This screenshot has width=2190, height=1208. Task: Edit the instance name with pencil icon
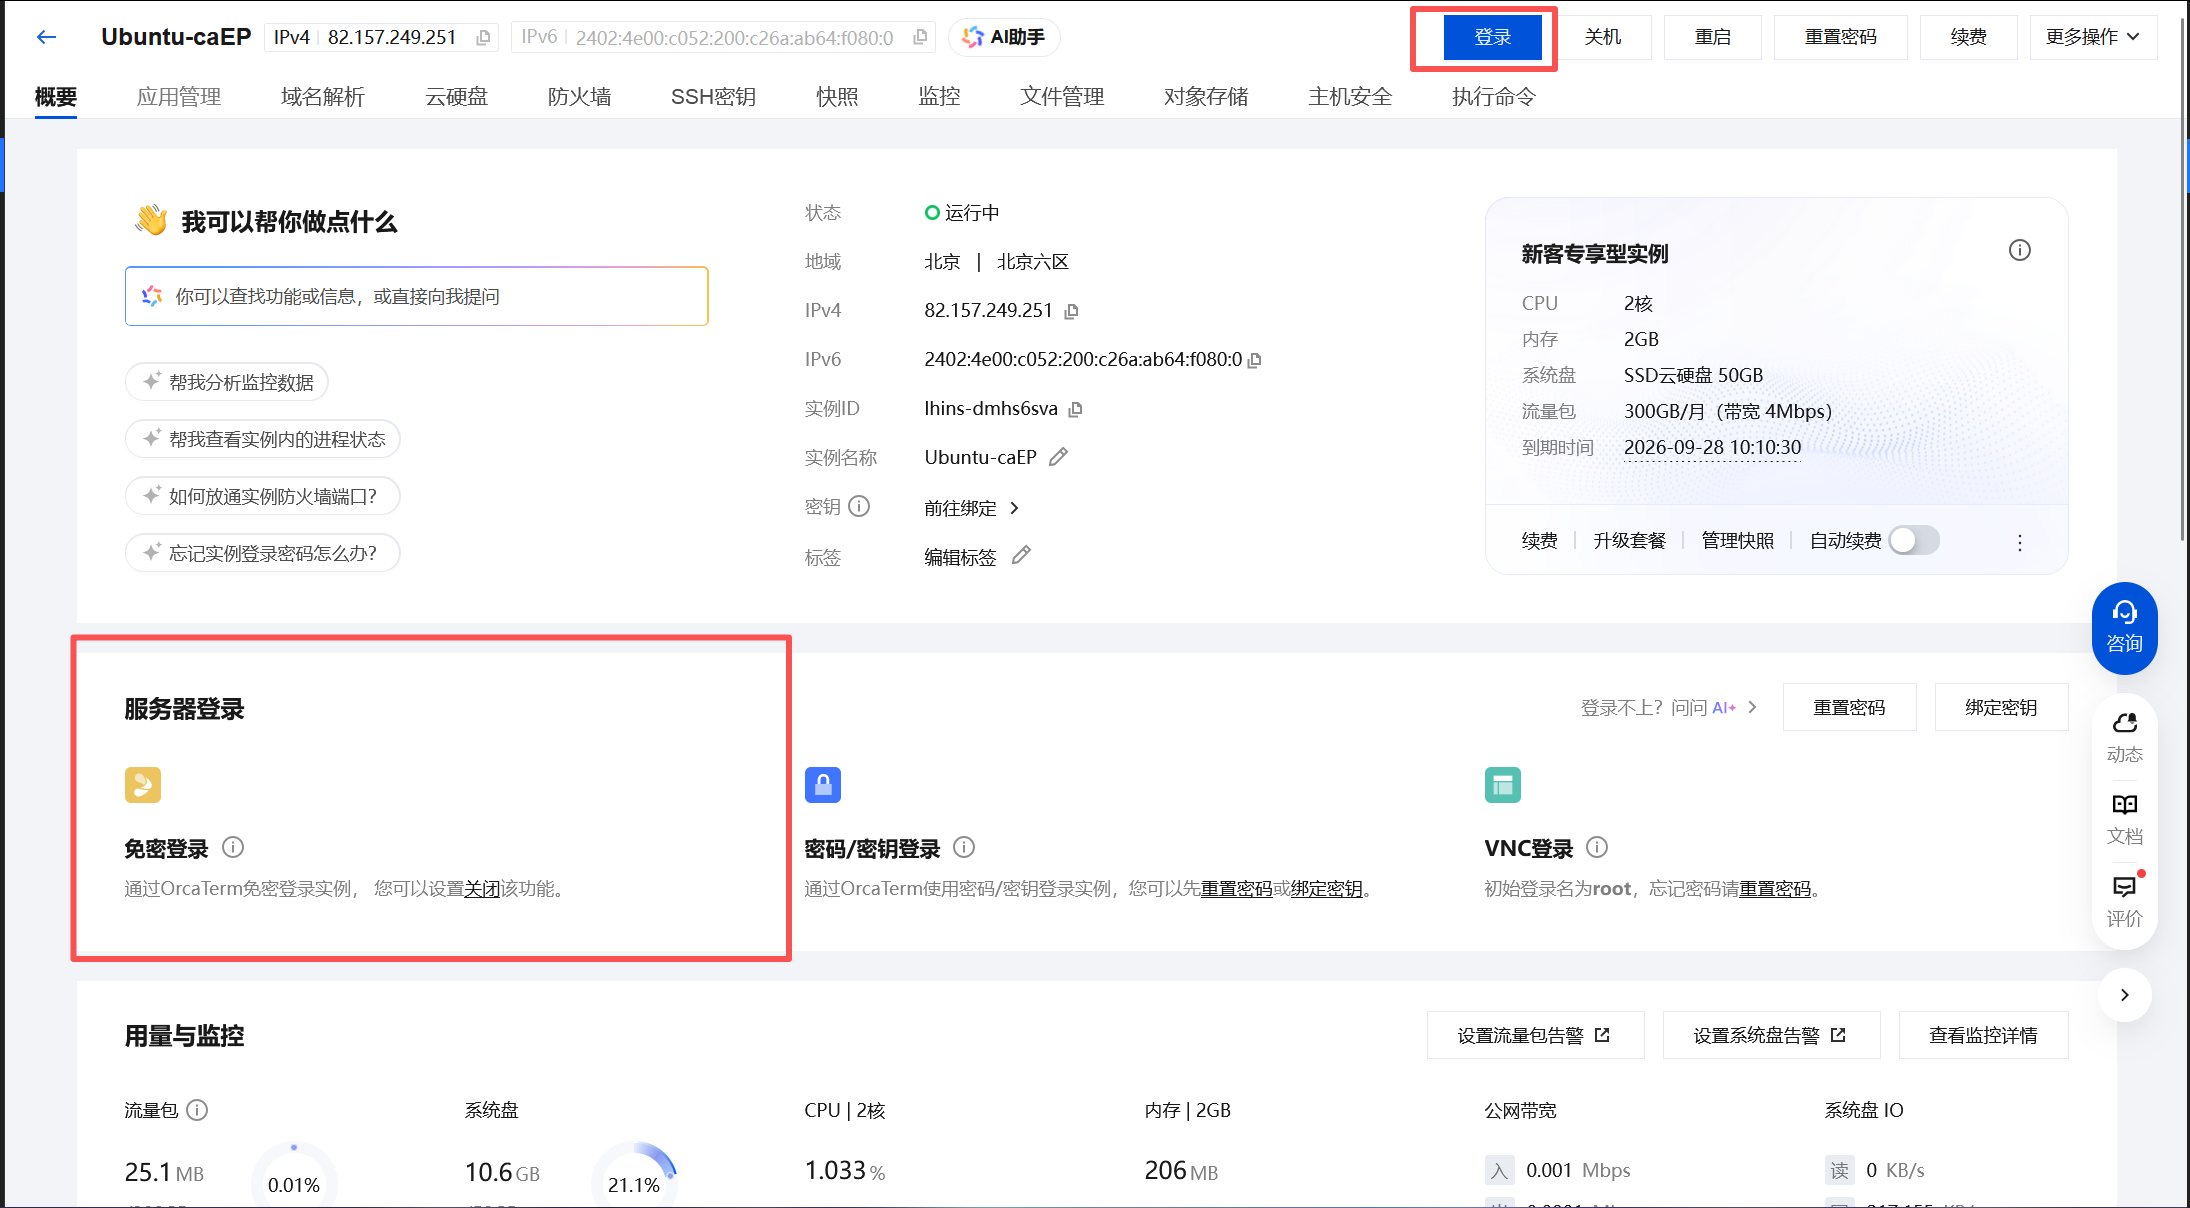[x=1058, y=457]
